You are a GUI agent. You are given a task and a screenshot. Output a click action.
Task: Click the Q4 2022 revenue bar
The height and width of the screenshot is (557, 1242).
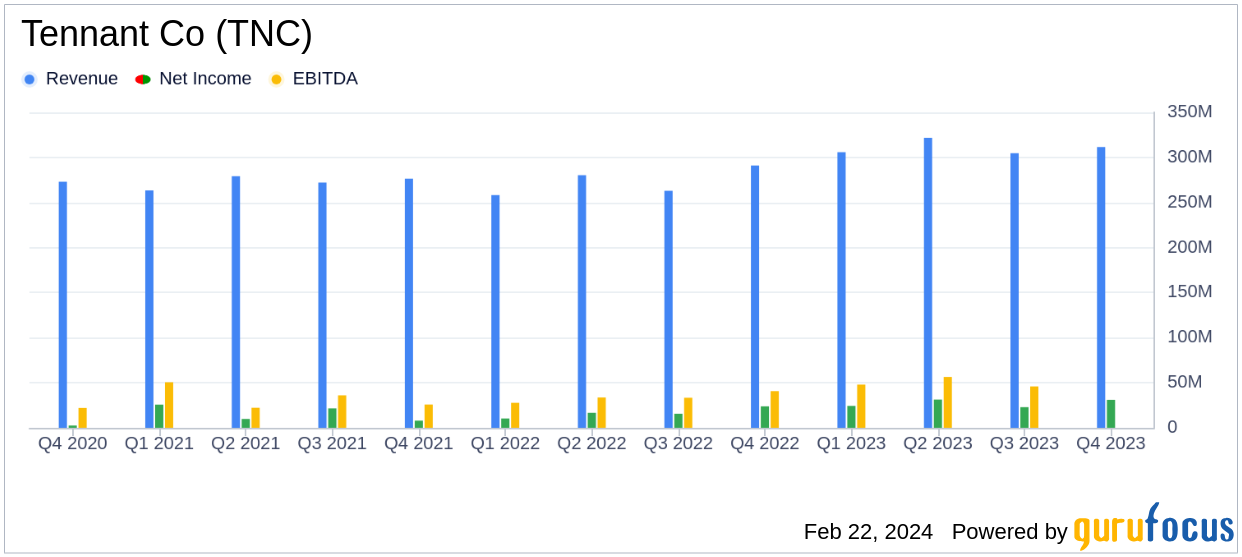755,297
